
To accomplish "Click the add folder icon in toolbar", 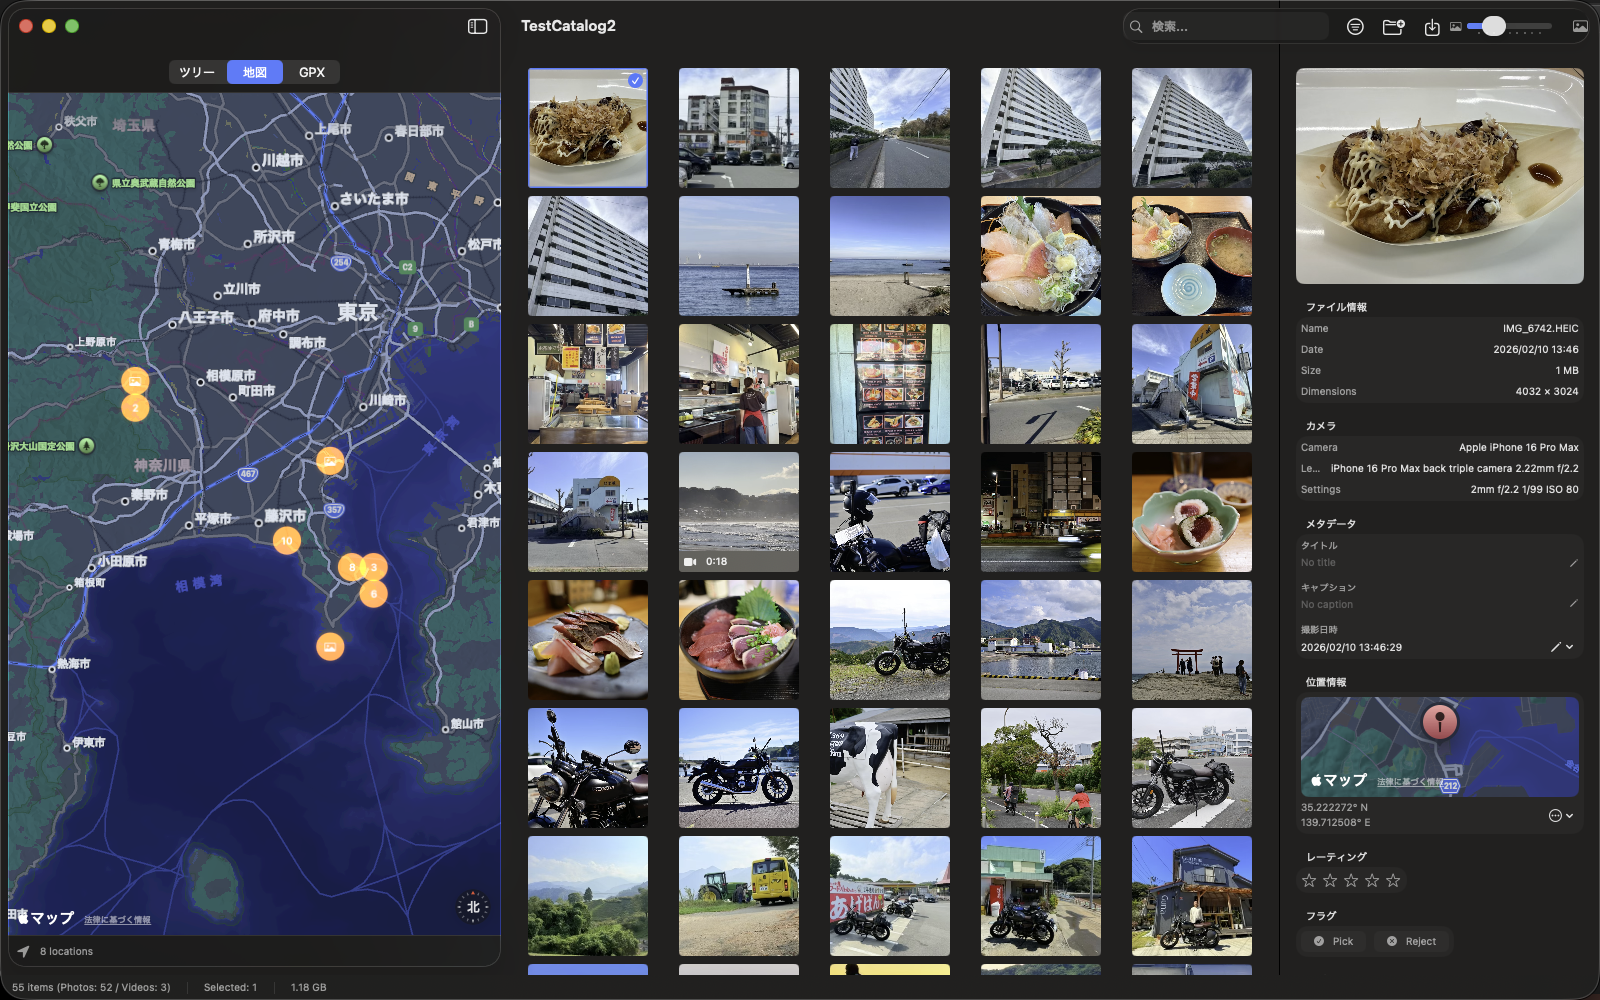I will pos(1393,26).
